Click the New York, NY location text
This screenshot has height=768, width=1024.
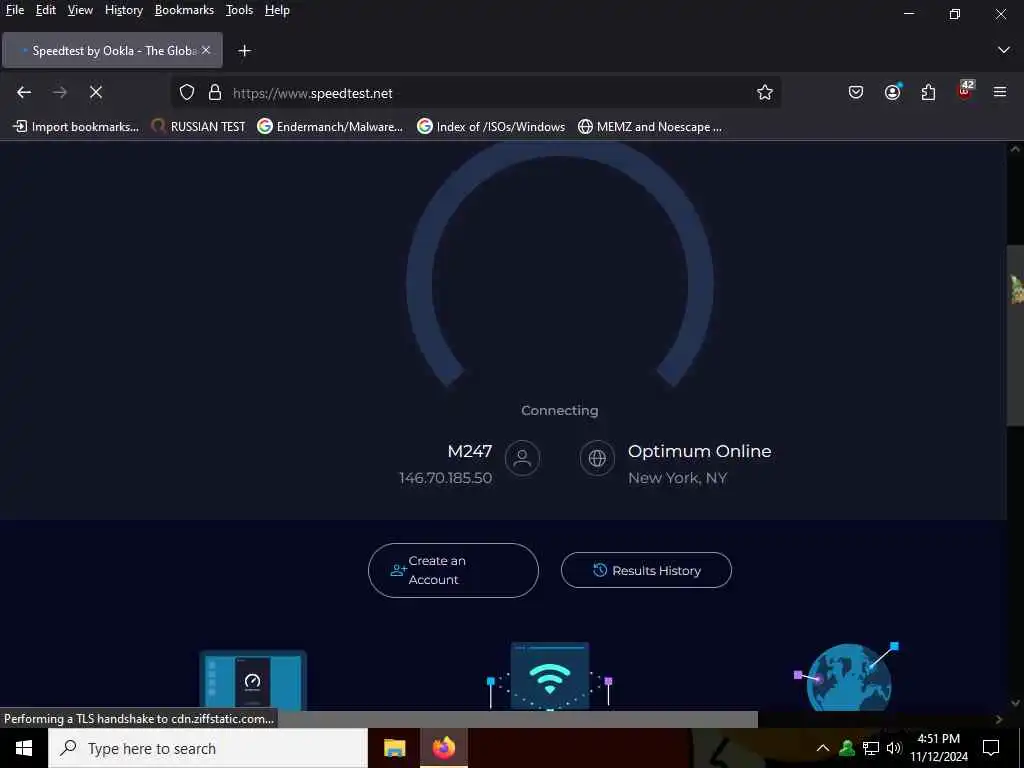point(677,478)
